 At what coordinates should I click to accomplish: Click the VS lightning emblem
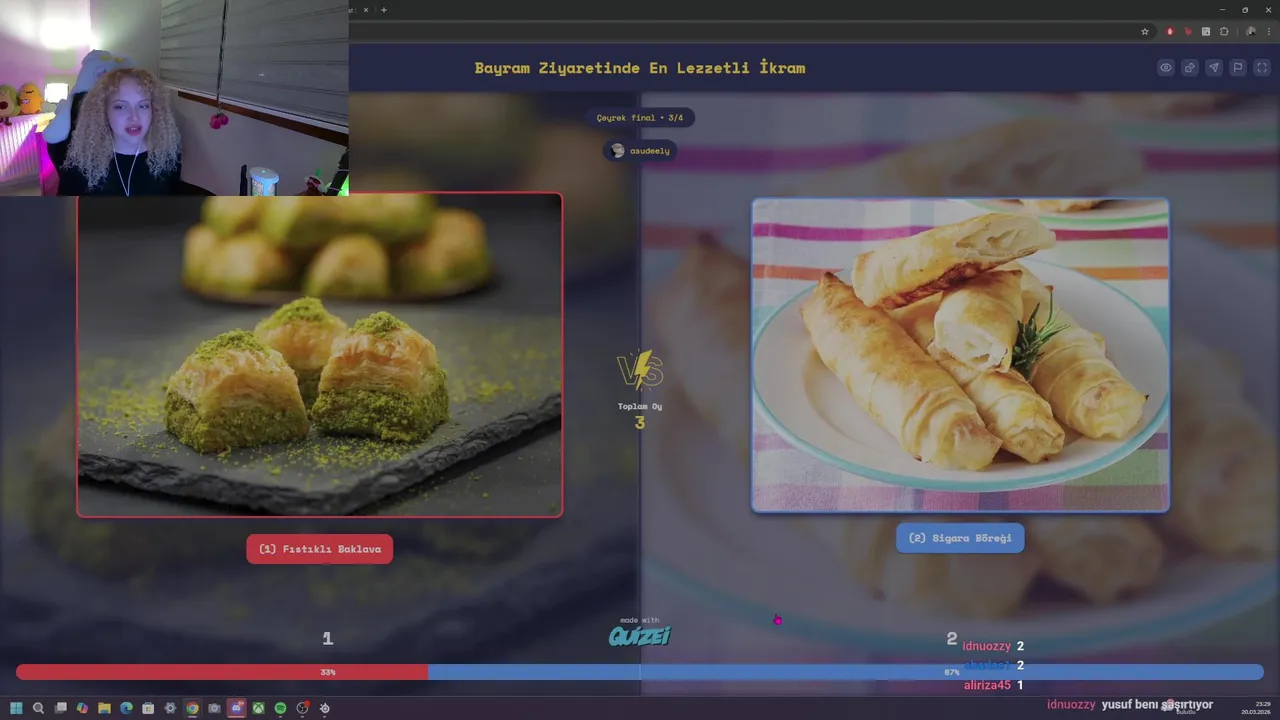[x=640, y=370]
